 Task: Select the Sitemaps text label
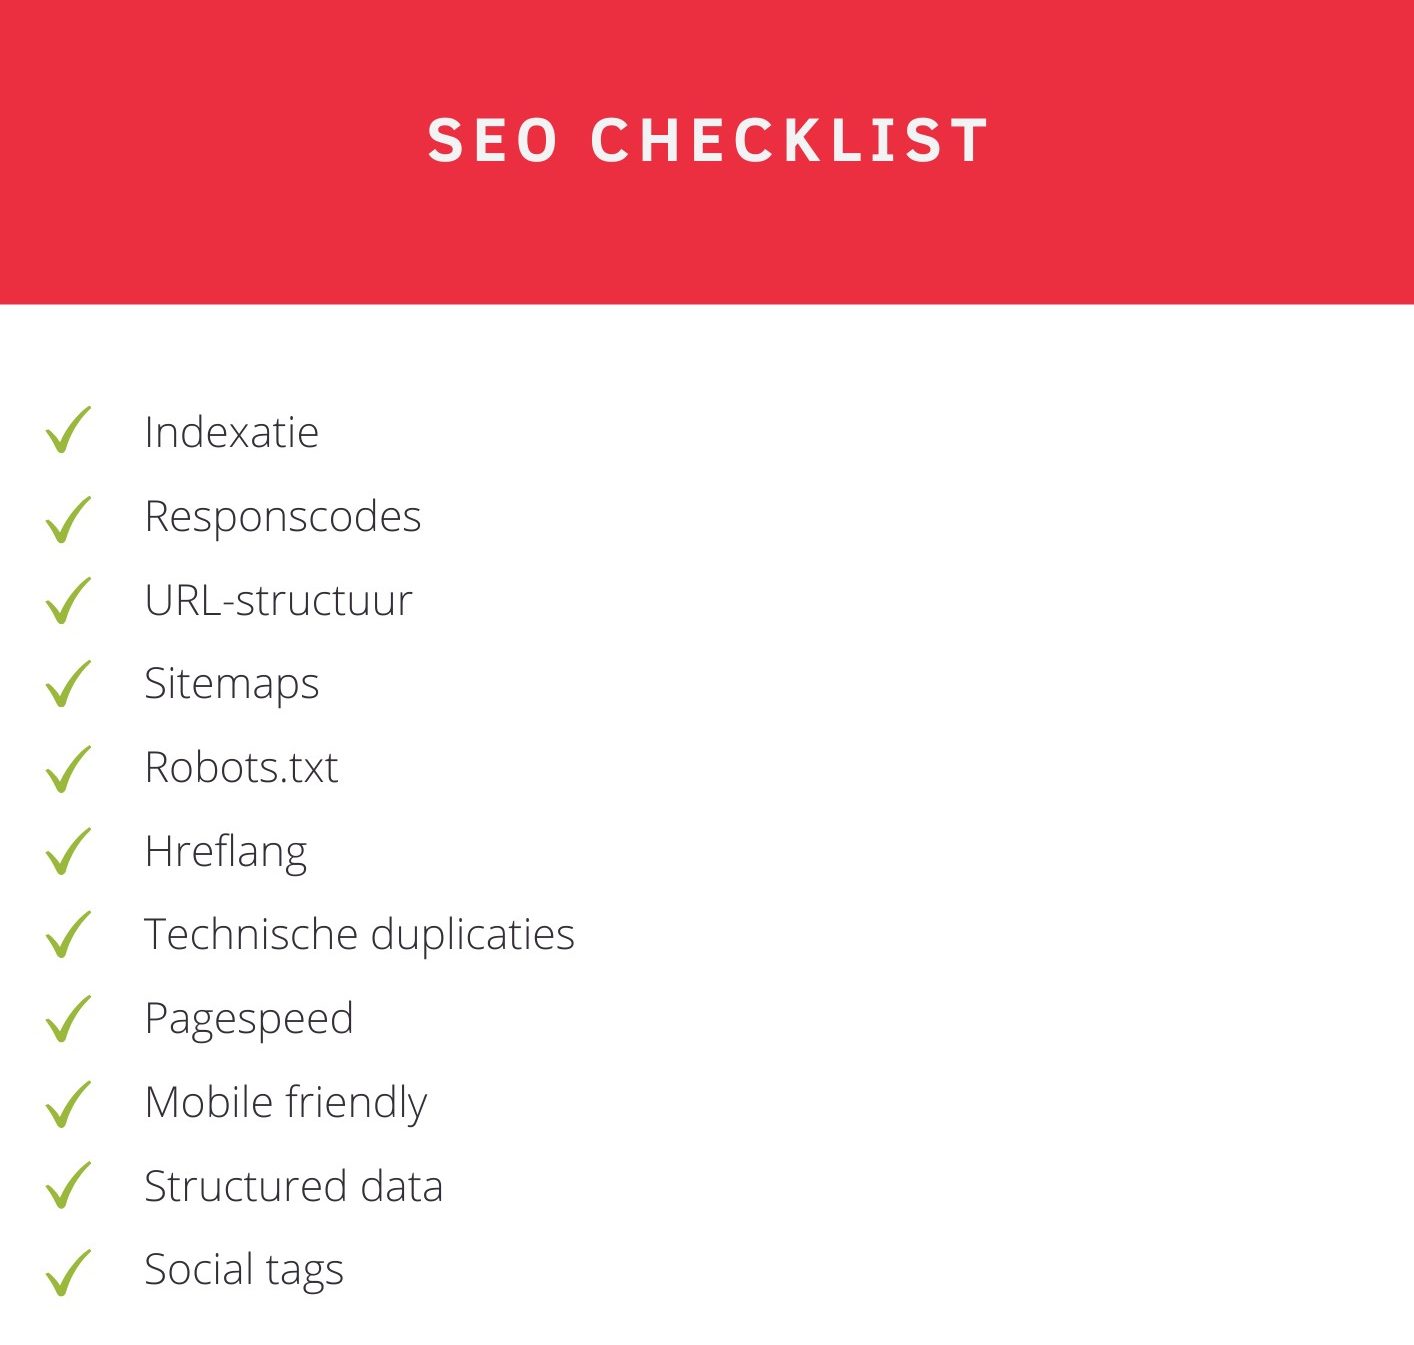231,685
